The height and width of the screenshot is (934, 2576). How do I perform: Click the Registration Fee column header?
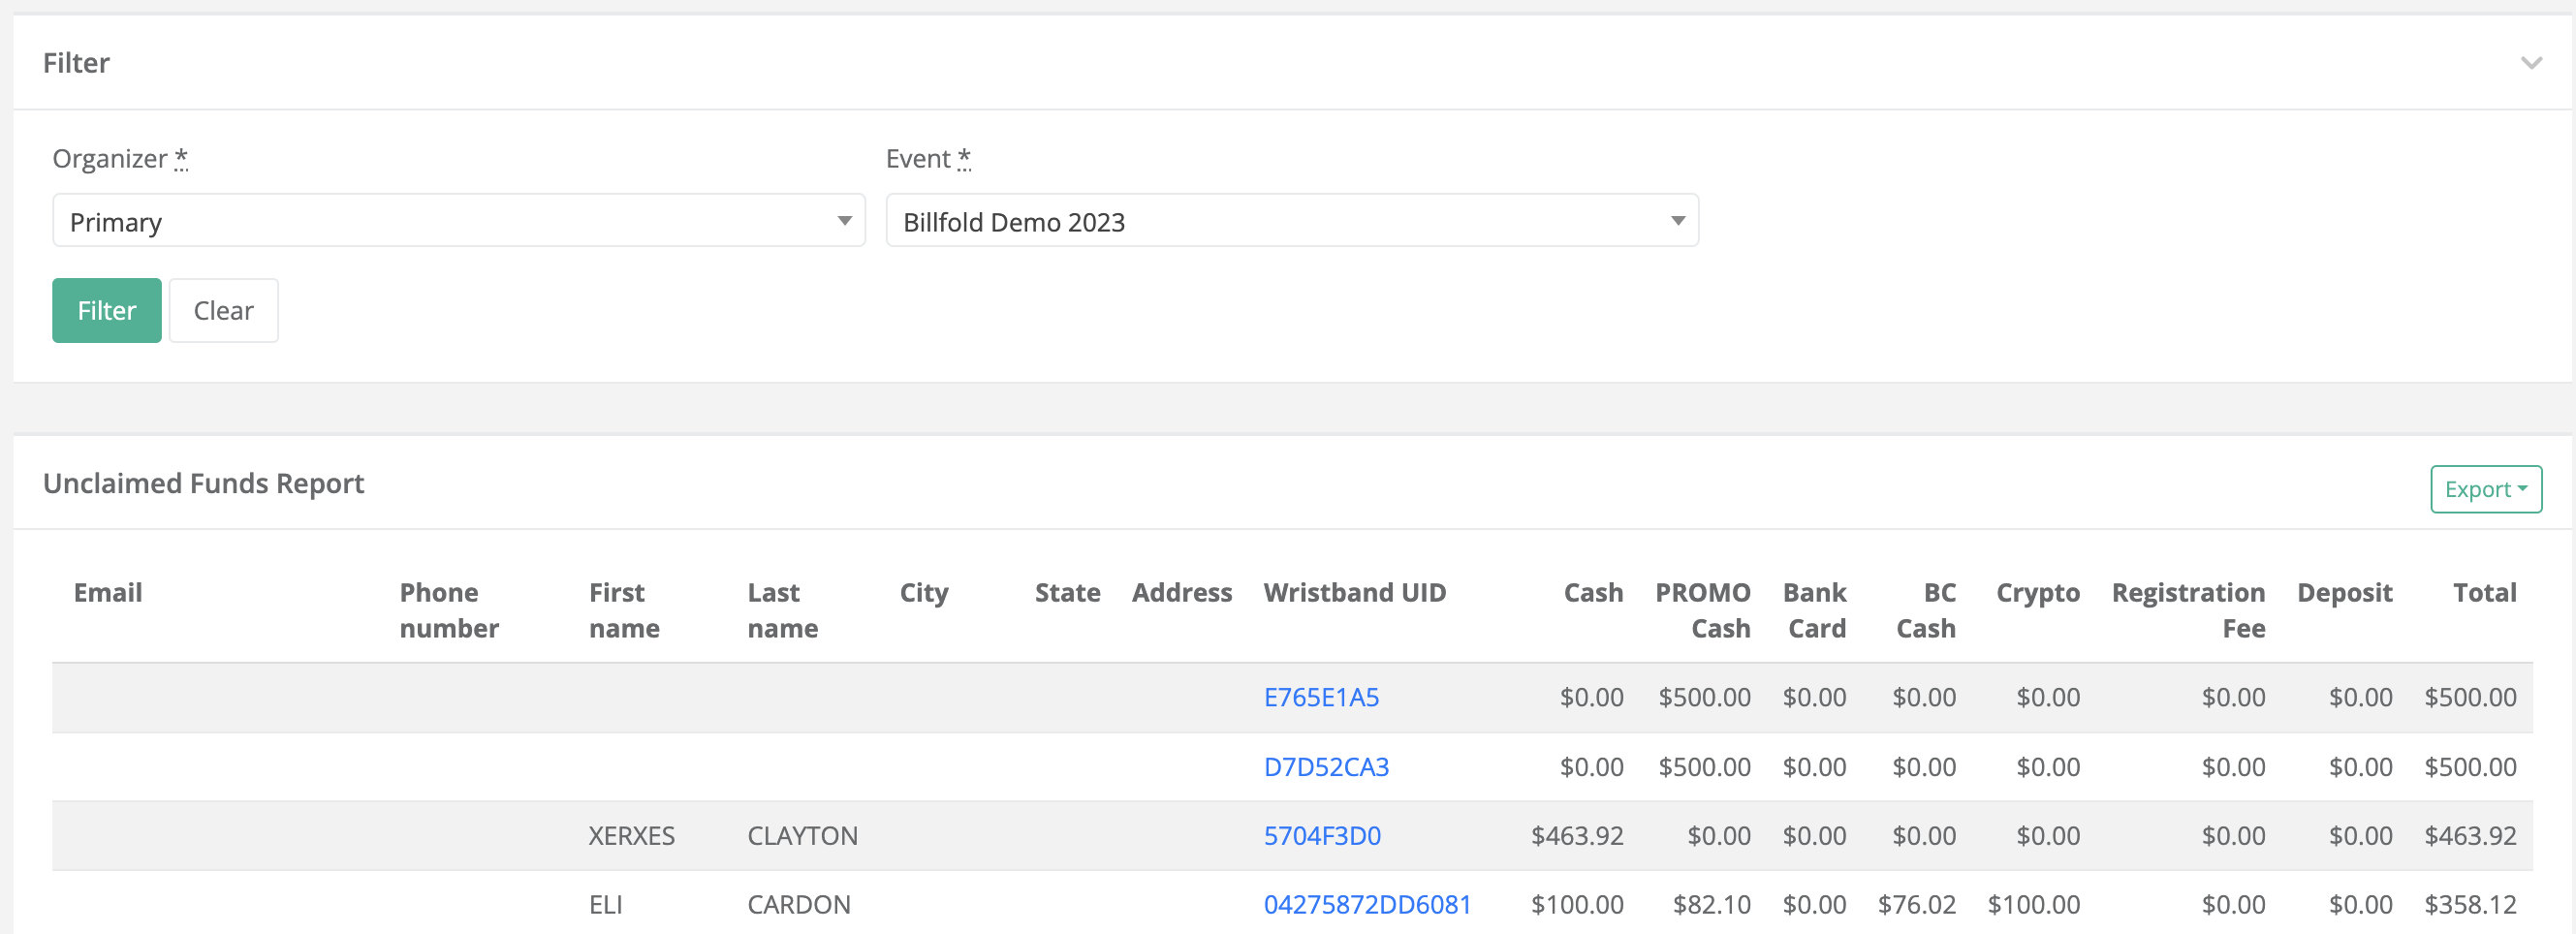pyautogui.click(x=2188, y=611)
